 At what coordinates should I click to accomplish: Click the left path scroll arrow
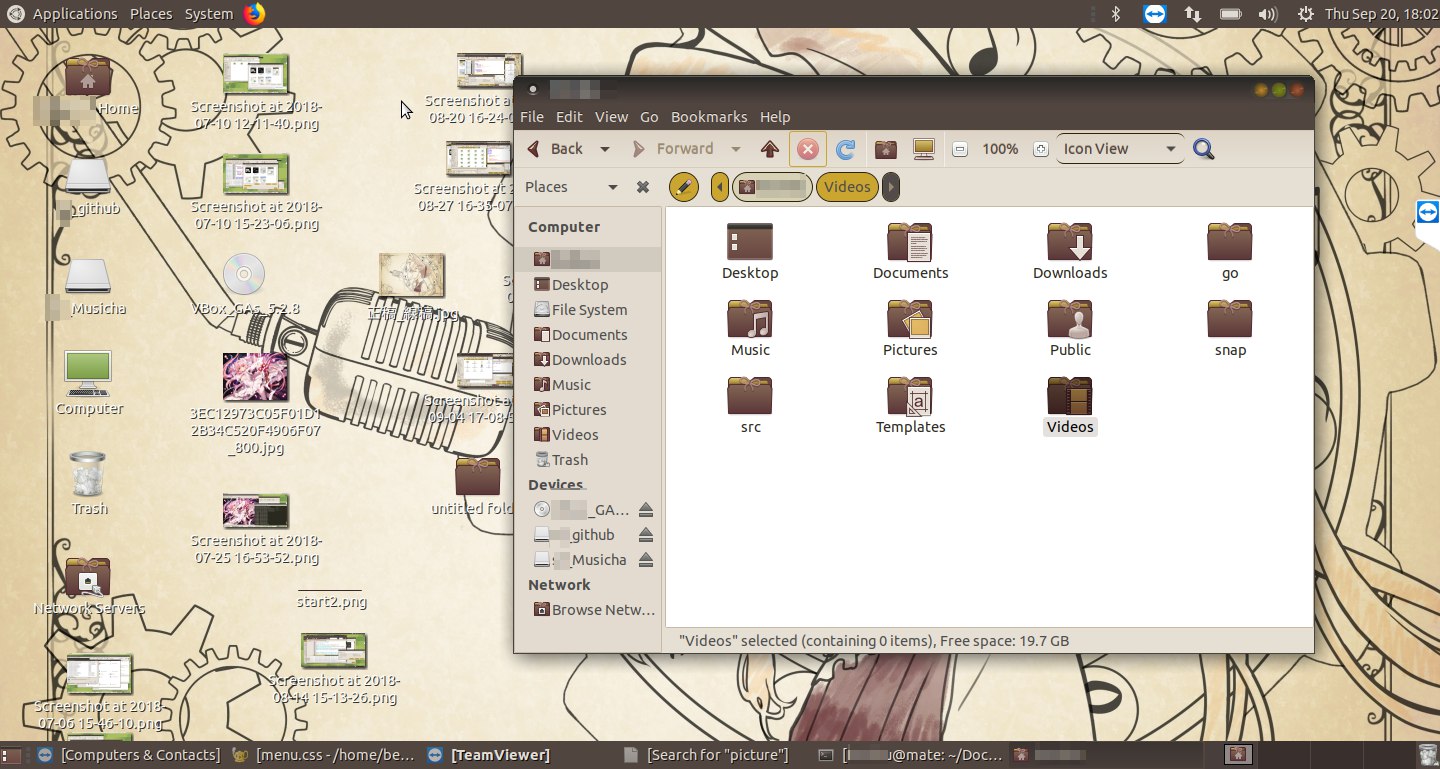tap(720, 187)
